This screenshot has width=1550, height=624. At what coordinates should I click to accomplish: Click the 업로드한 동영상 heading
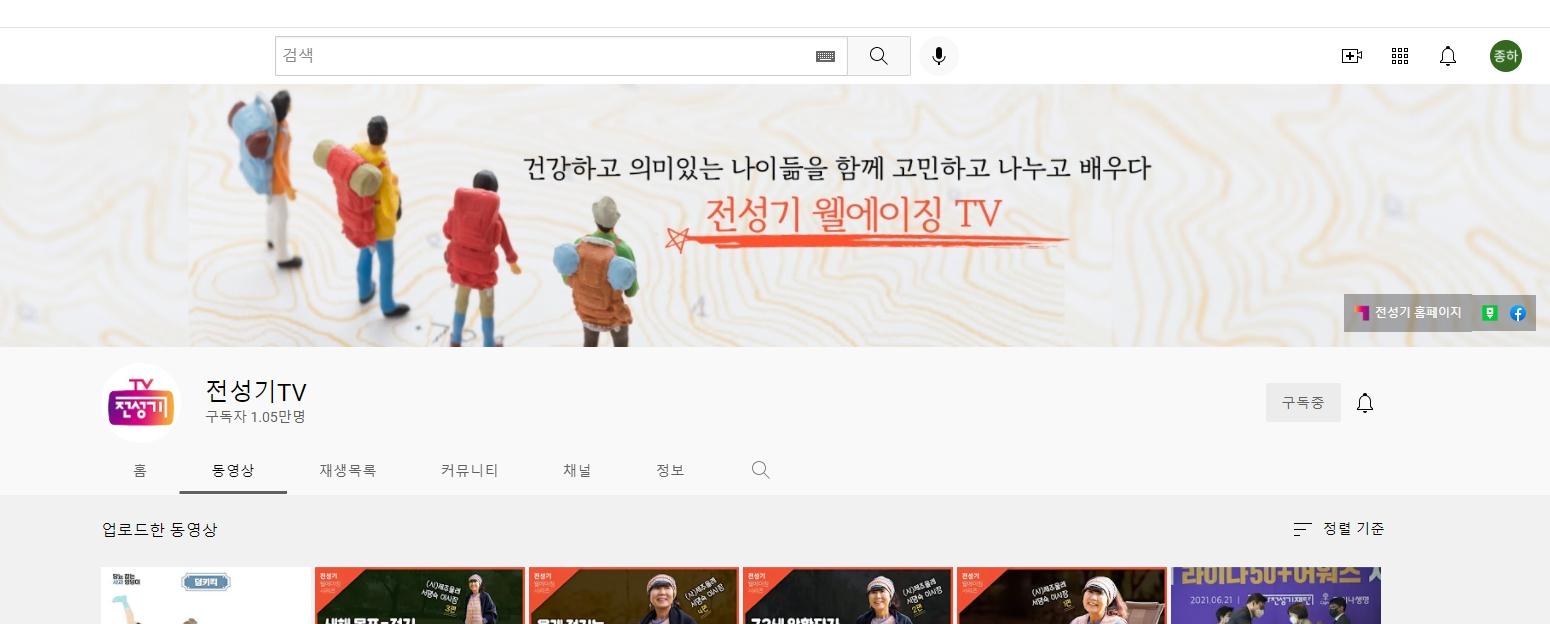point(160,529)
